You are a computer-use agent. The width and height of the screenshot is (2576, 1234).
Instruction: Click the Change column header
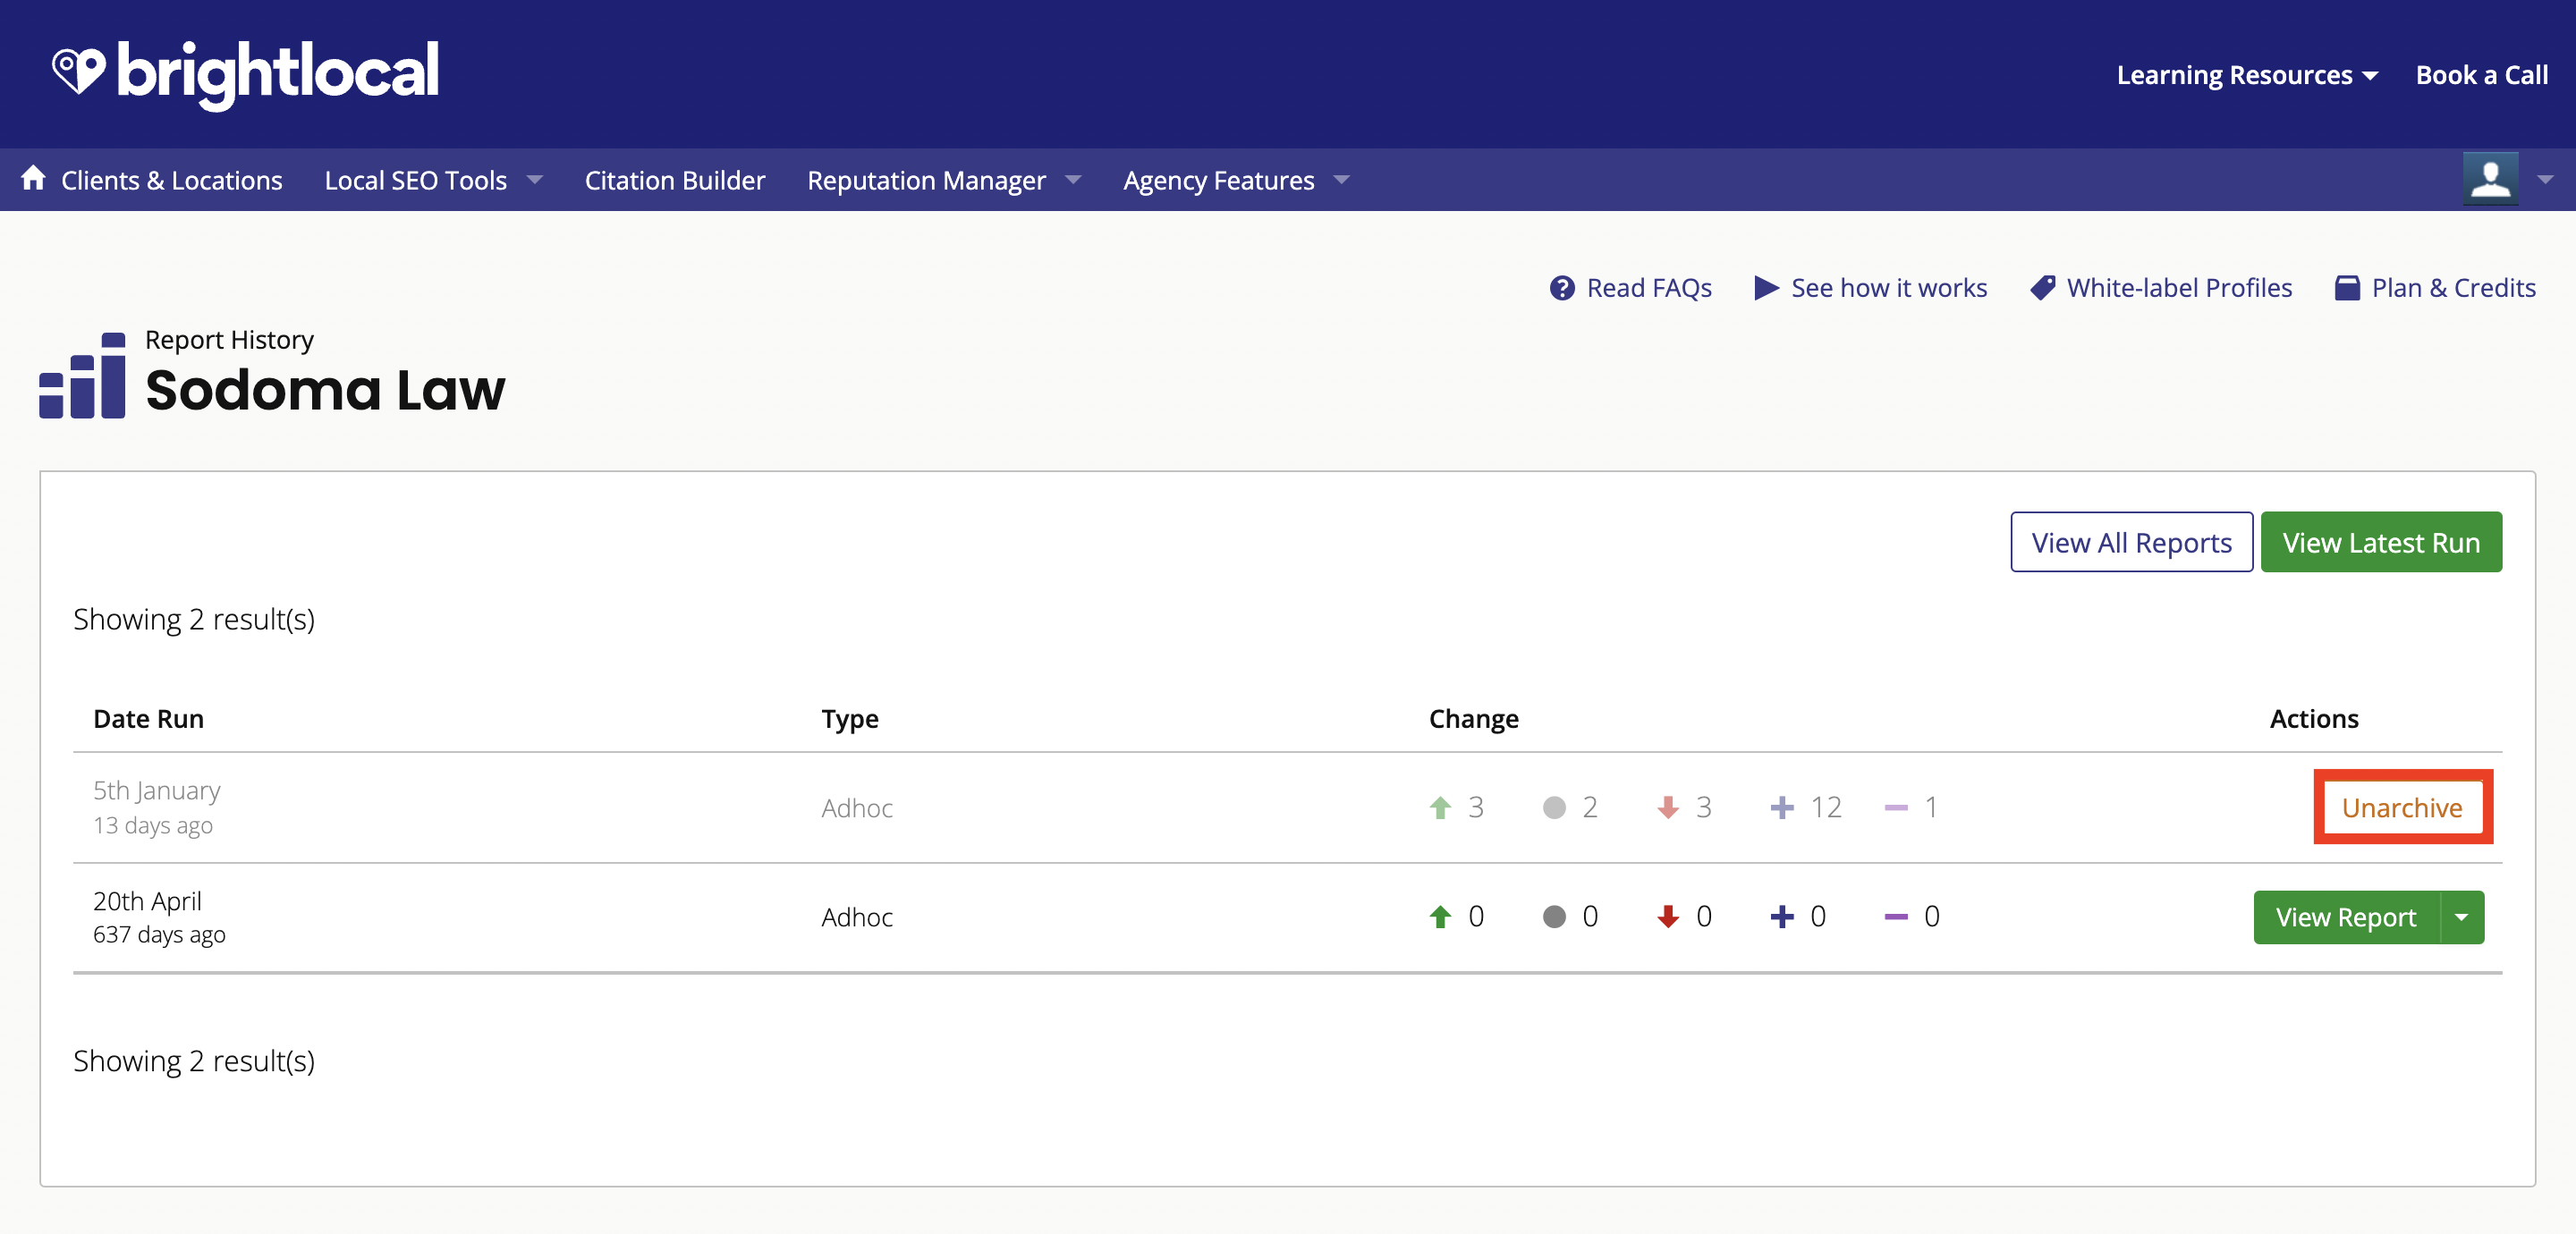1473,719
